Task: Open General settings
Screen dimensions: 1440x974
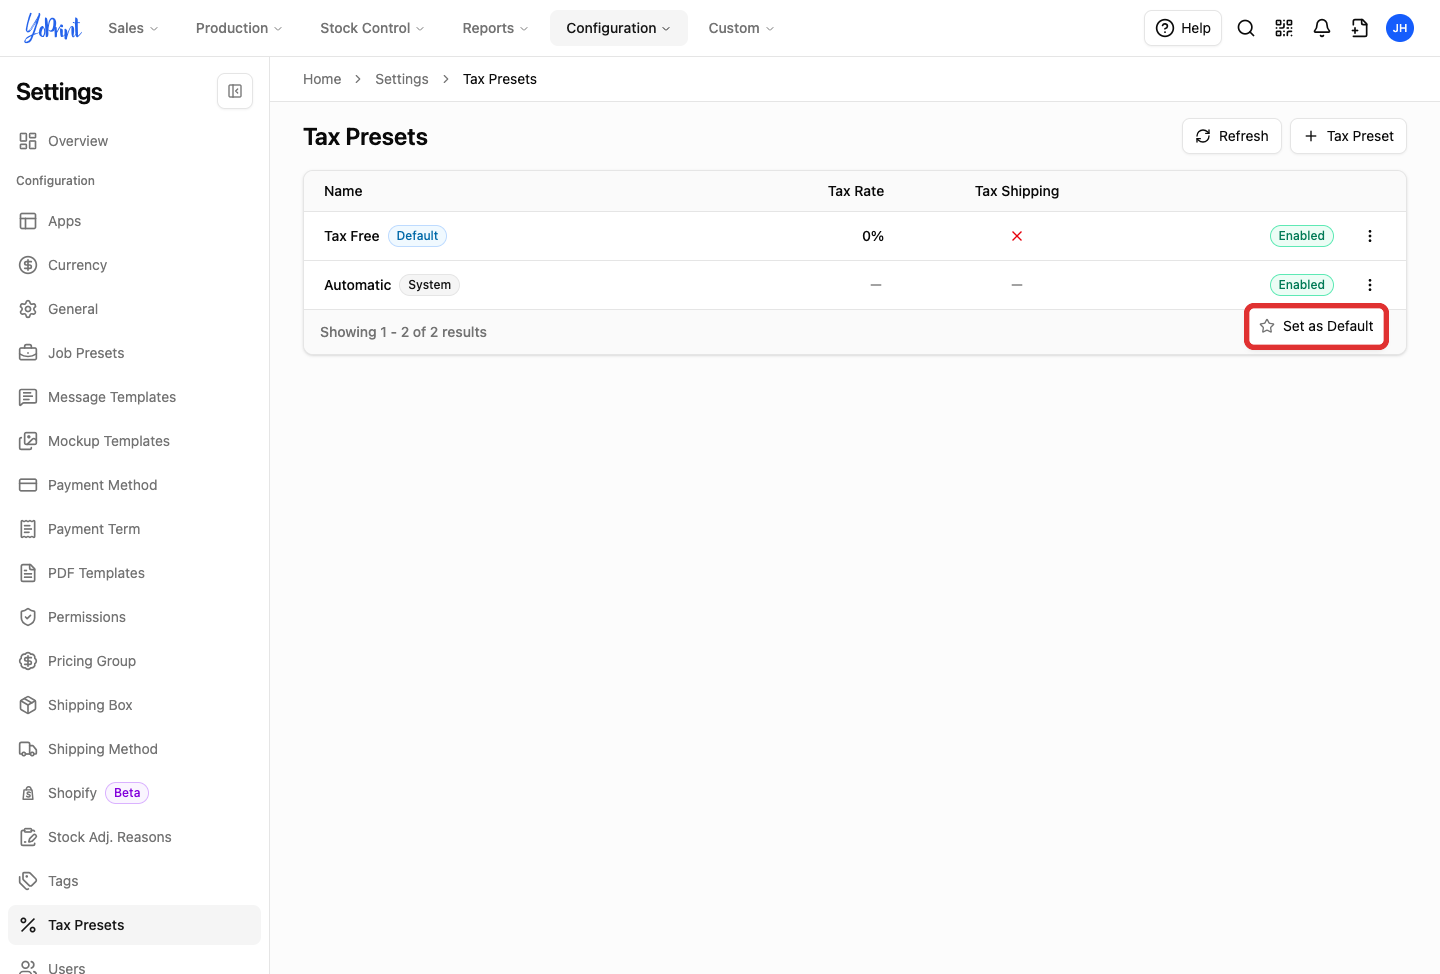Action: point(134,309)
